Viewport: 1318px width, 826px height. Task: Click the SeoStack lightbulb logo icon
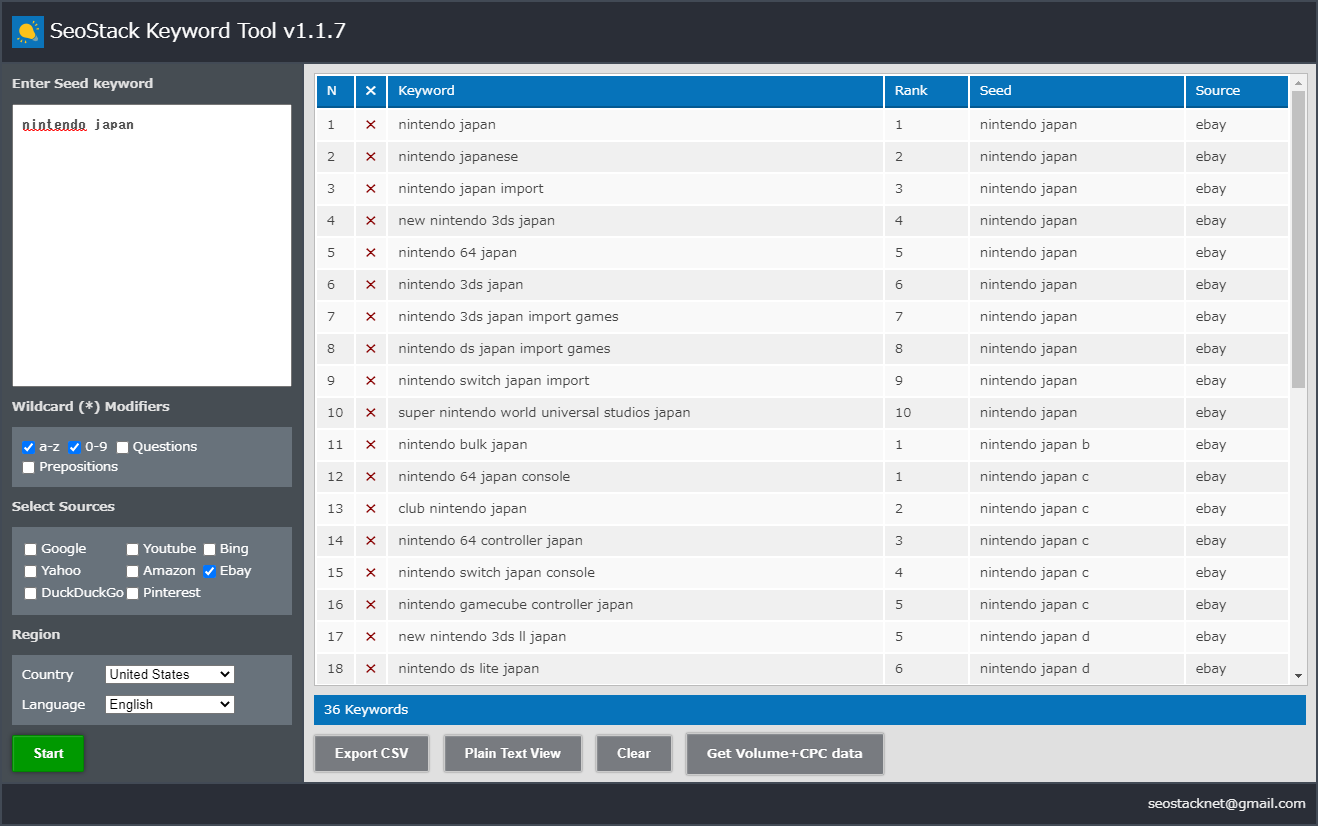click(27, 31)
